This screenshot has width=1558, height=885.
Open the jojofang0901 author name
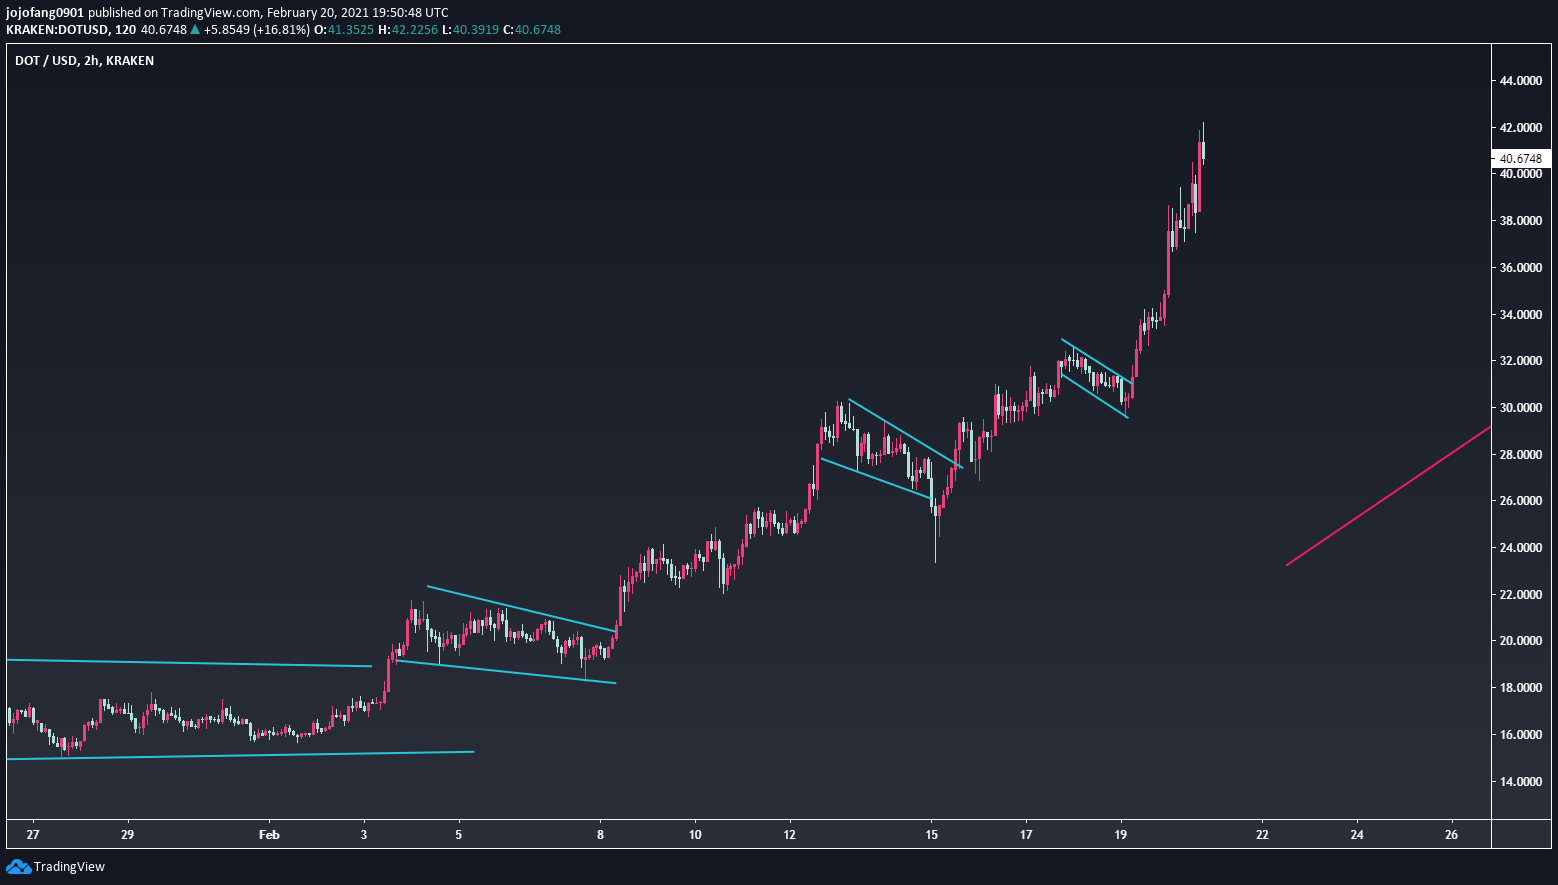[x=45, y=12]
